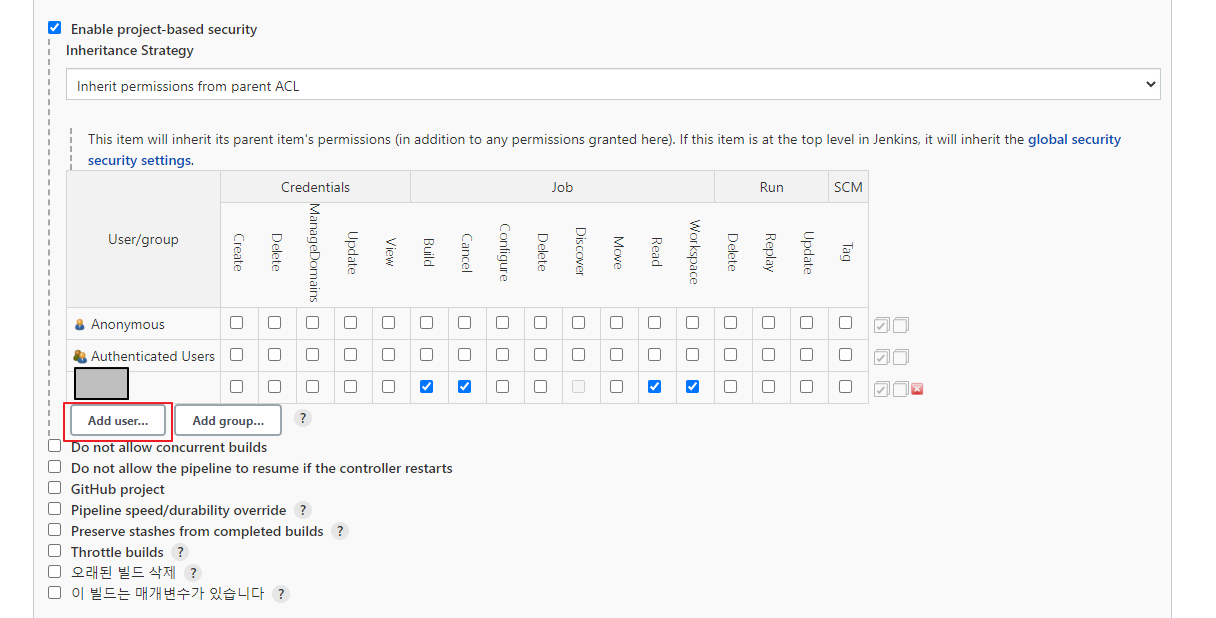The width and height of the screenshot is (1216, 618).
Task: Unselect all permissions for Authenticated Users row
Action: (x=901, y=357)
